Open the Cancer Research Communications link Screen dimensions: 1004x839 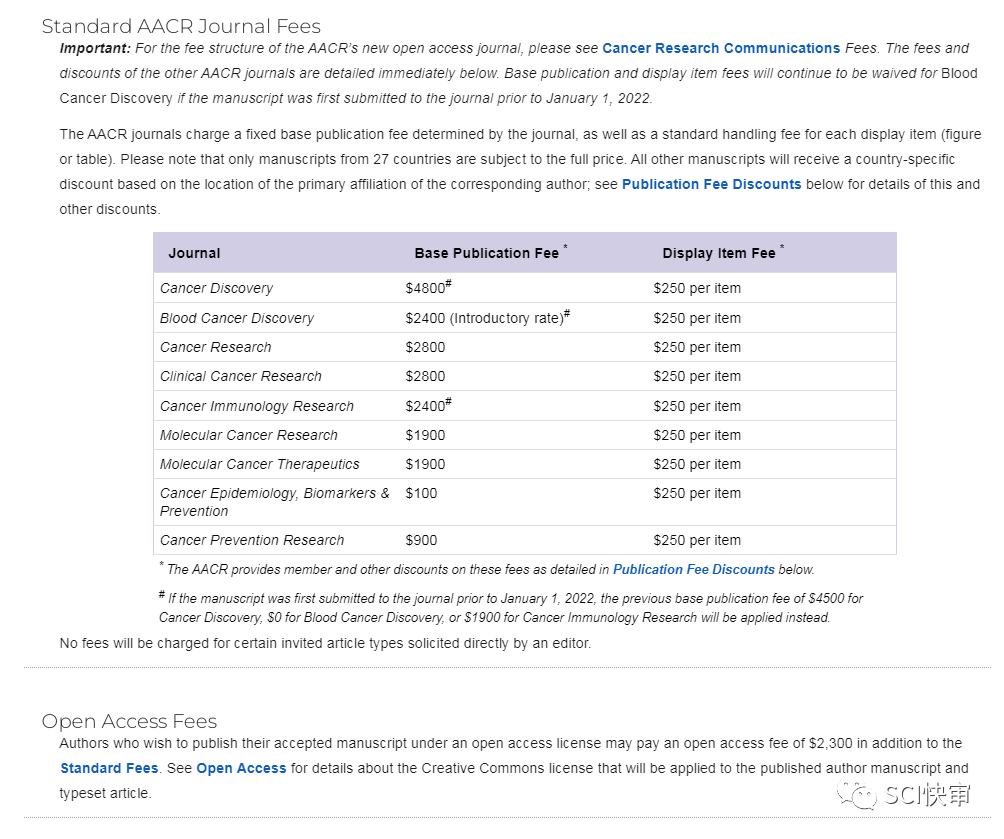pos(720,48)
